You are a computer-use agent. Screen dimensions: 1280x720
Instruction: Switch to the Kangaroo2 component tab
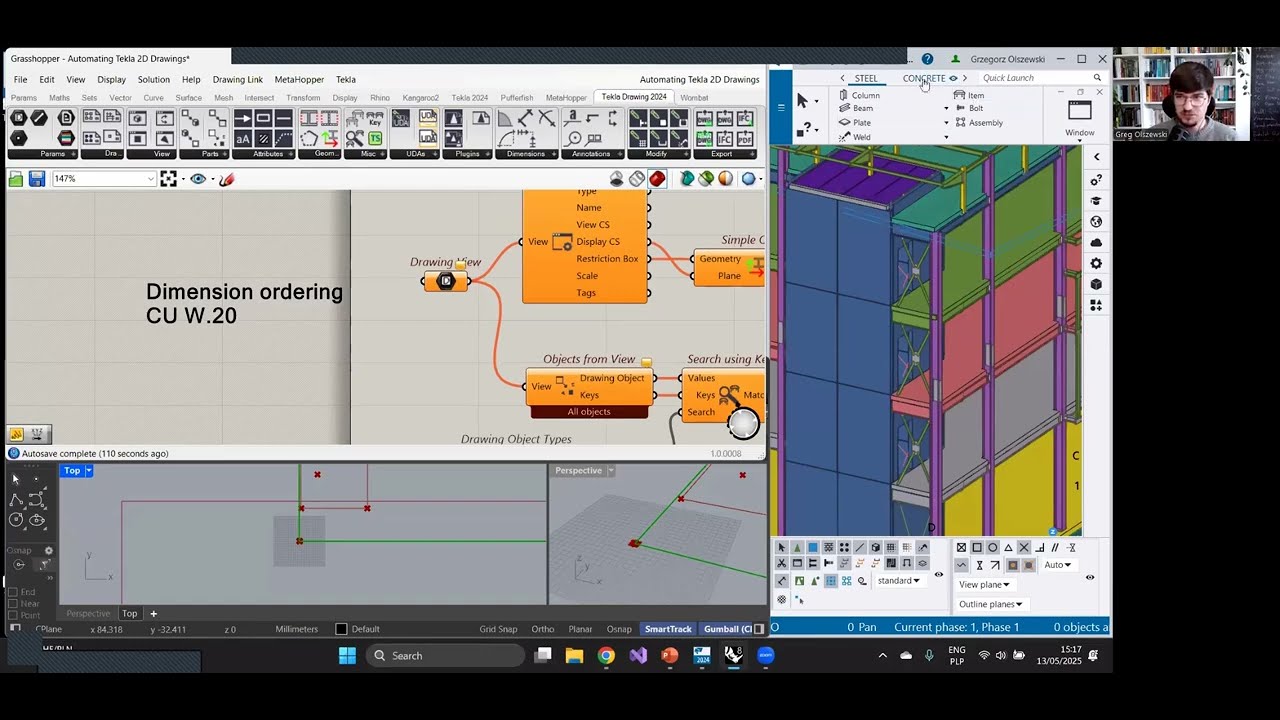pos(420,98)
